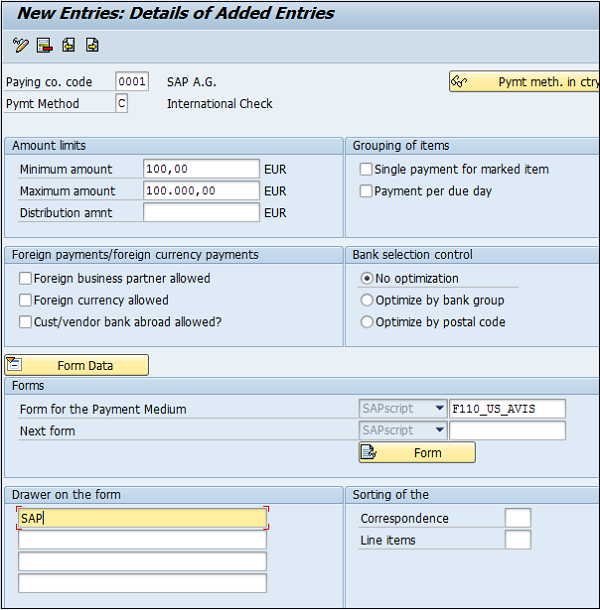Go to the previous entry icon
The image size is (600, 610).
tap(68, 45)
